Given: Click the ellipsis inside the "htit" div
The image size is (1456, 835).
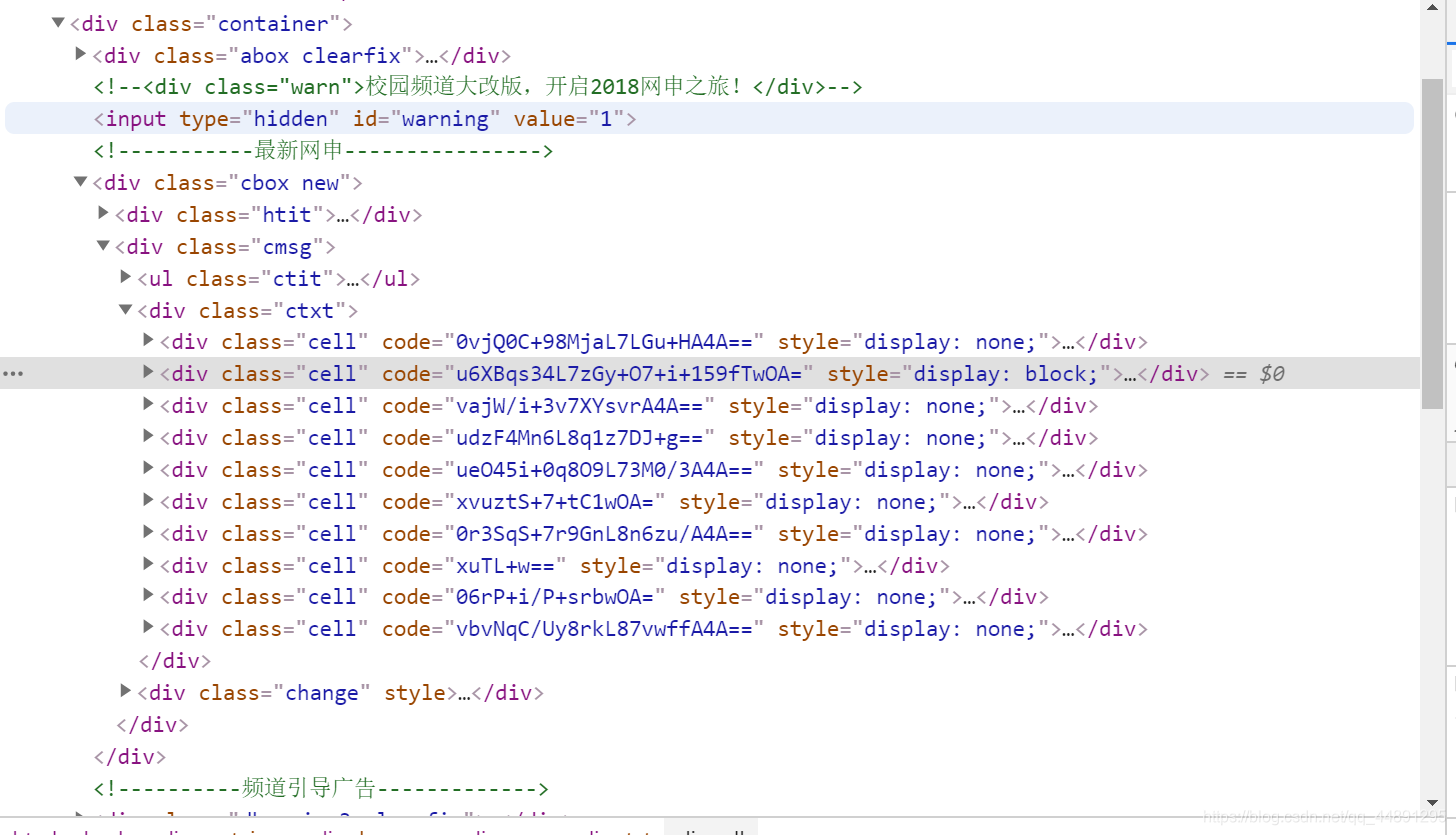Looking at the screenshot, I should coord(343,215).
